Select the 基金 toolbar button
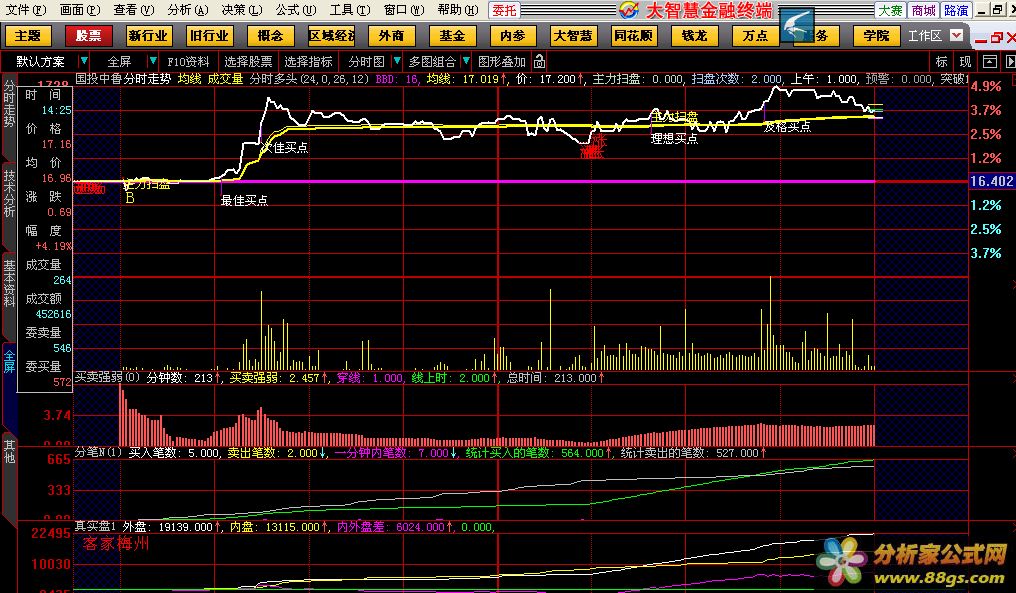The height and width of the screenshot is (593, 1016). [452, 36]
